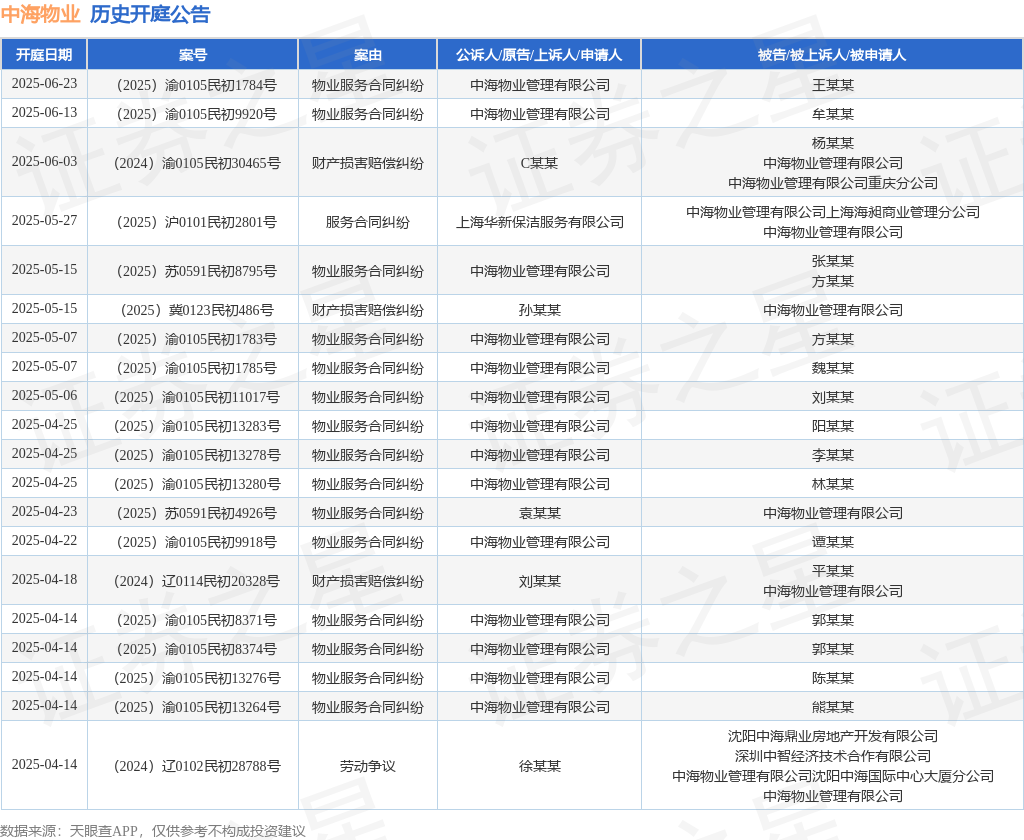Click the 公诉人/原告/上诉人/申请人 column header

[539, 54]
